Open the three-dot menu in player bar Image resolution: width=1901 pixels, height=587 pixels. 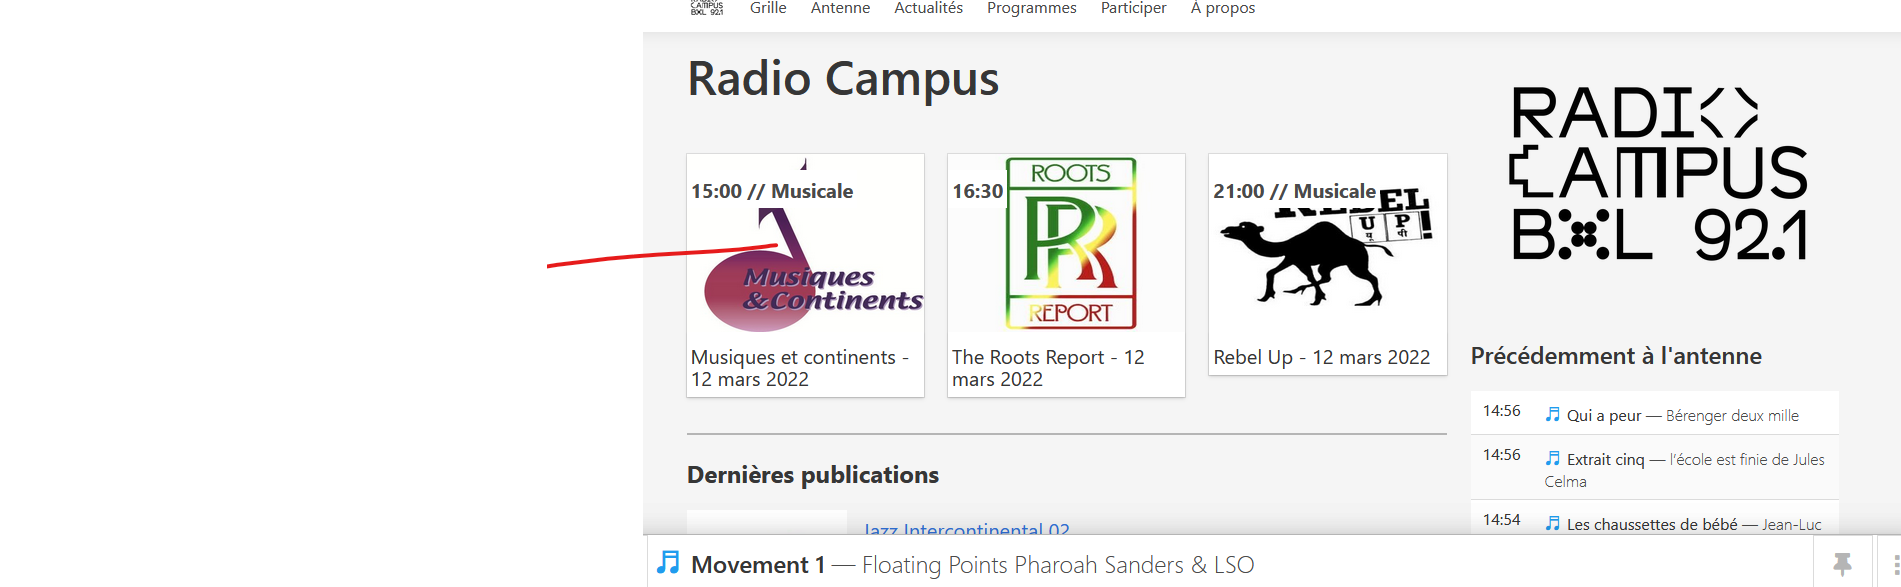tap(1895, 565)
